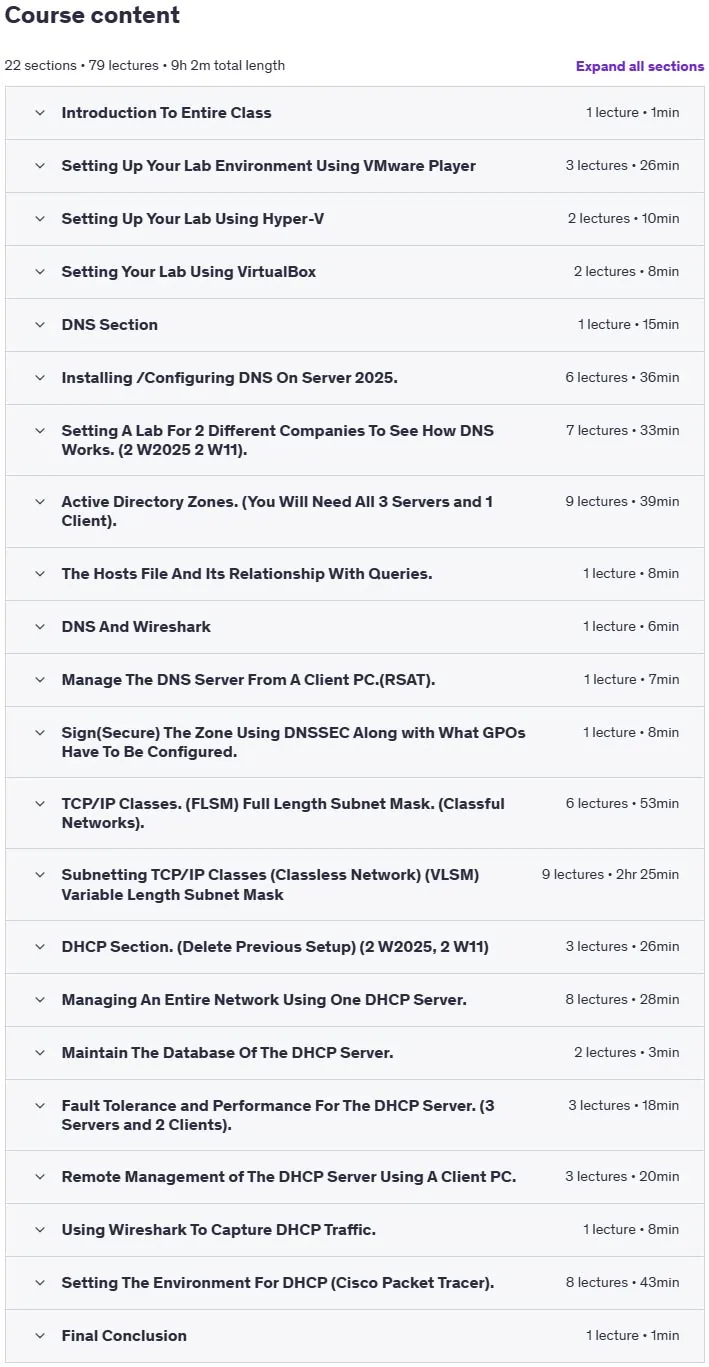Expand chevron for Fault Tolerance and Performance section
Image resolution: width=709 pixels, height=1367 pixels.
coord(40,1106)
